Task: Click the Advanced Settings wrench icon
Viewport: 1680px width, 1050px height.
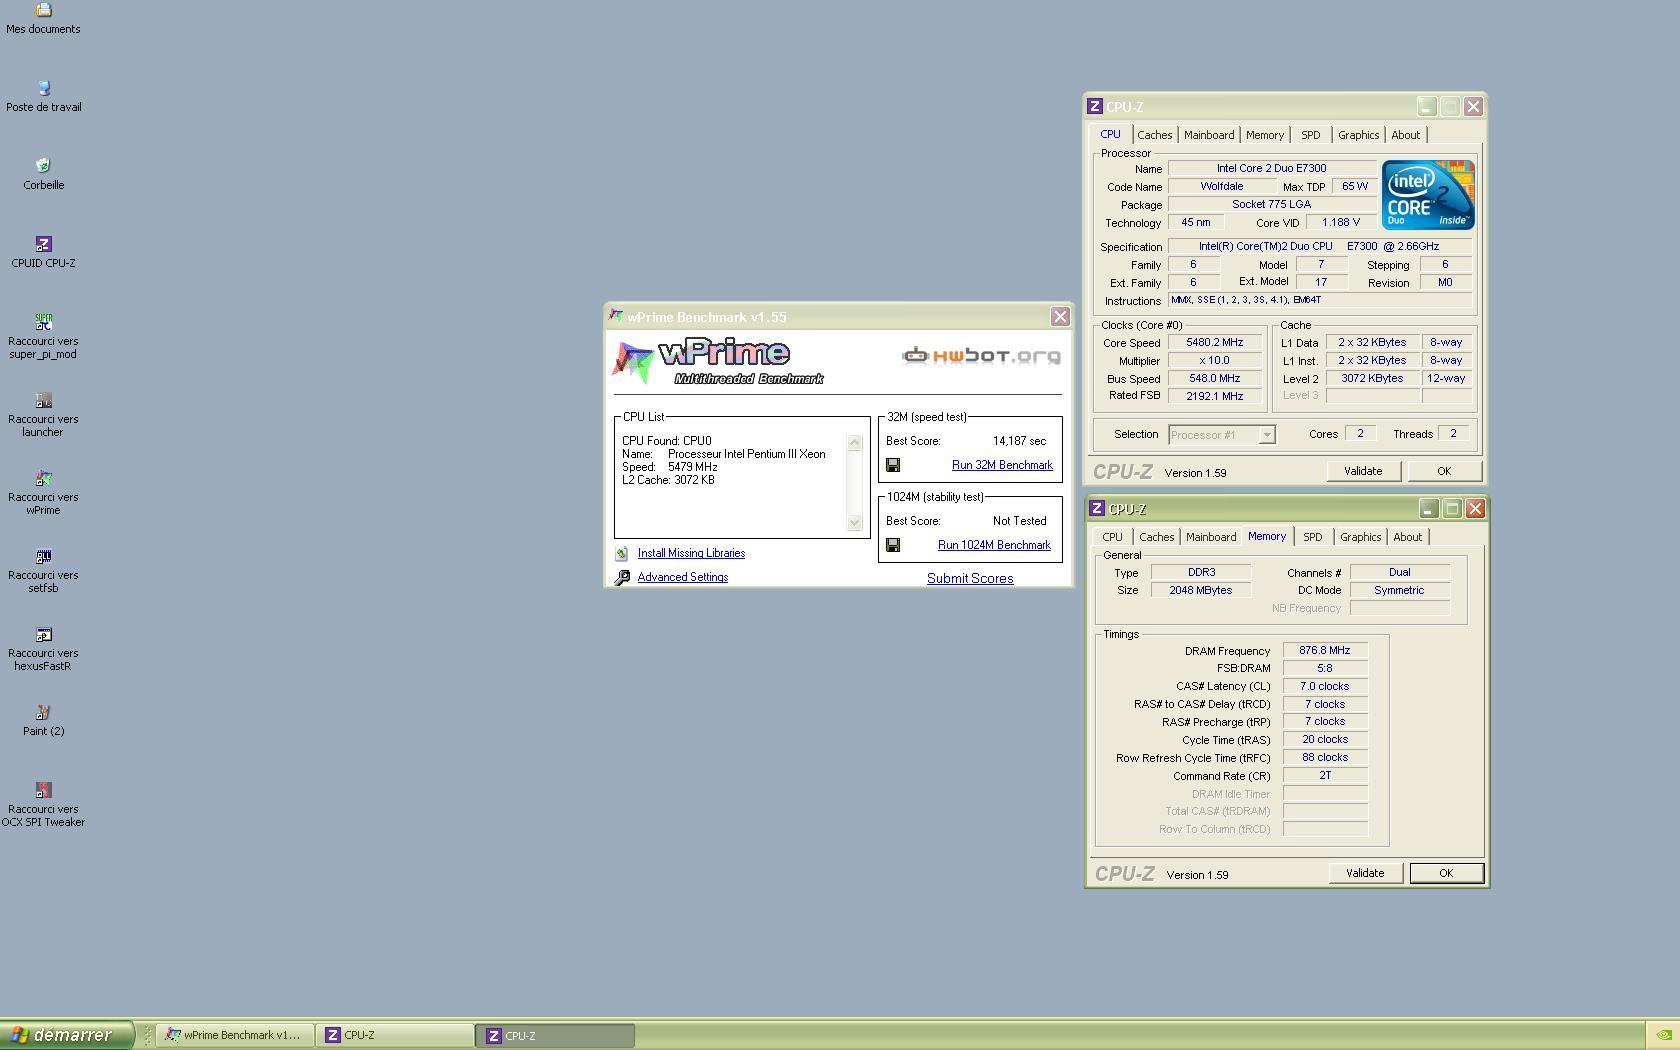Action: 622,578
